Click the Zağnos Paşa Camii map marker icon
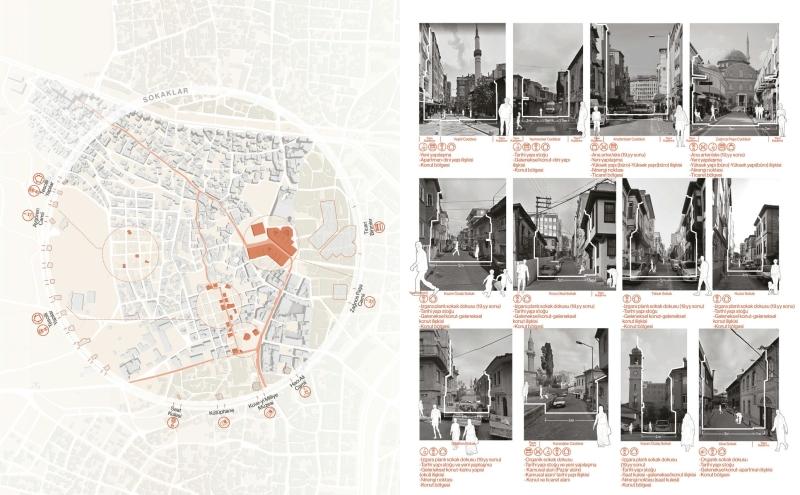Viewport: 800px width, 495px height. point(368,301)
